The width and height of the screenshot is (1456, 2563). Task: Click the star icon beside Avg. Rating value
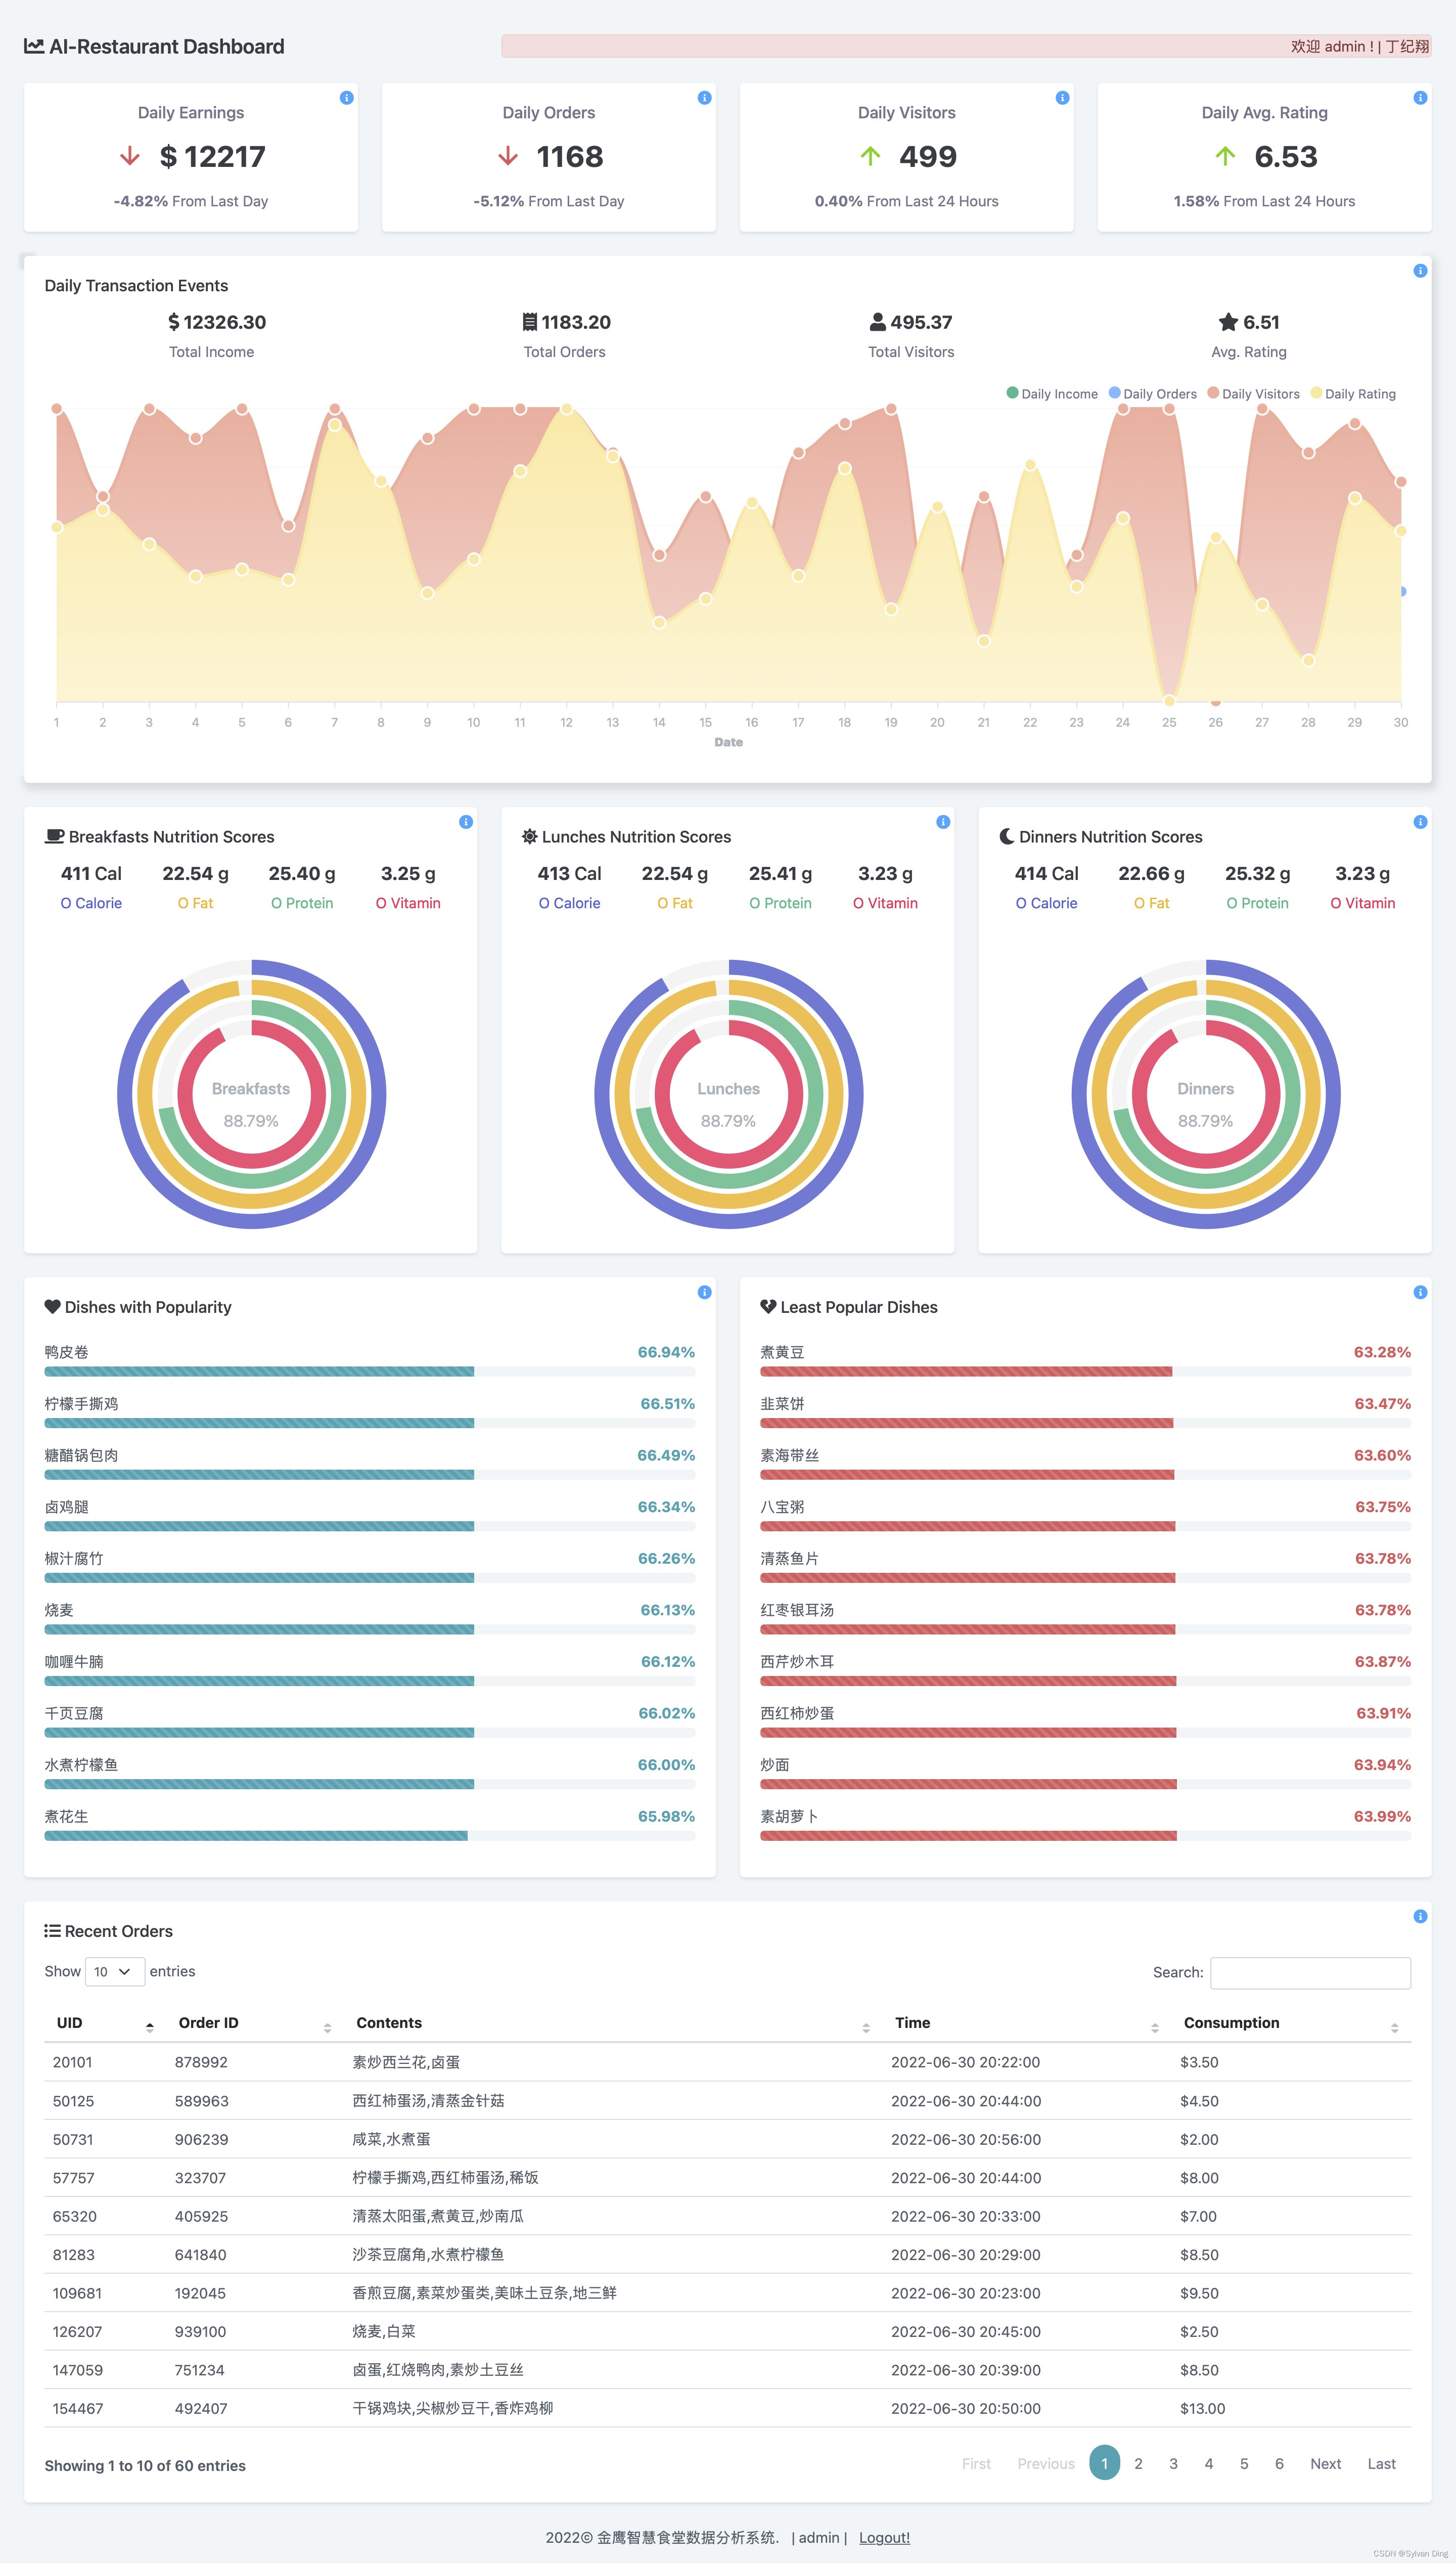(x=1228, y=322)
